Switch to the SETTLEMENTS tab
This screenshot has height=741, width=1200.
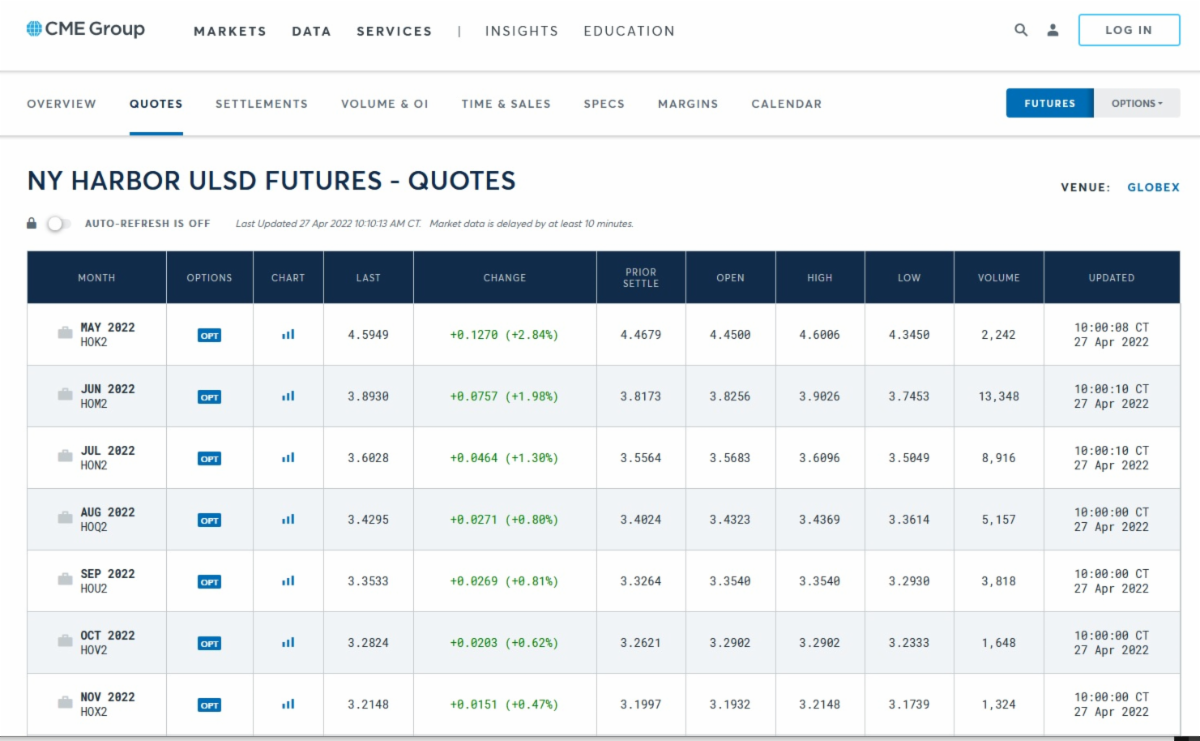(x=261, y=104)
